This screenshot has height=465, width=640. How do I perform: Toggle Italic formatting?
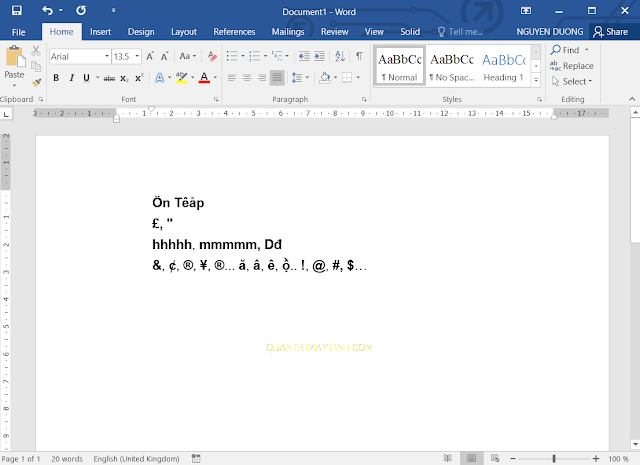click(71, 78)
